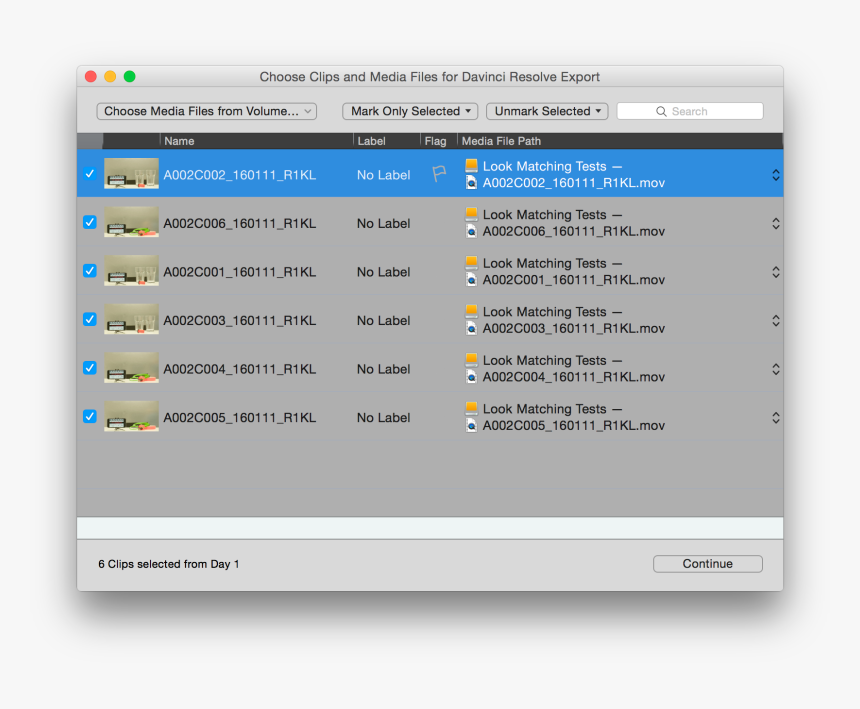This screenshot has height=709, width=860.
Task: Click the Media File Path column header
Action: point(501,141)
